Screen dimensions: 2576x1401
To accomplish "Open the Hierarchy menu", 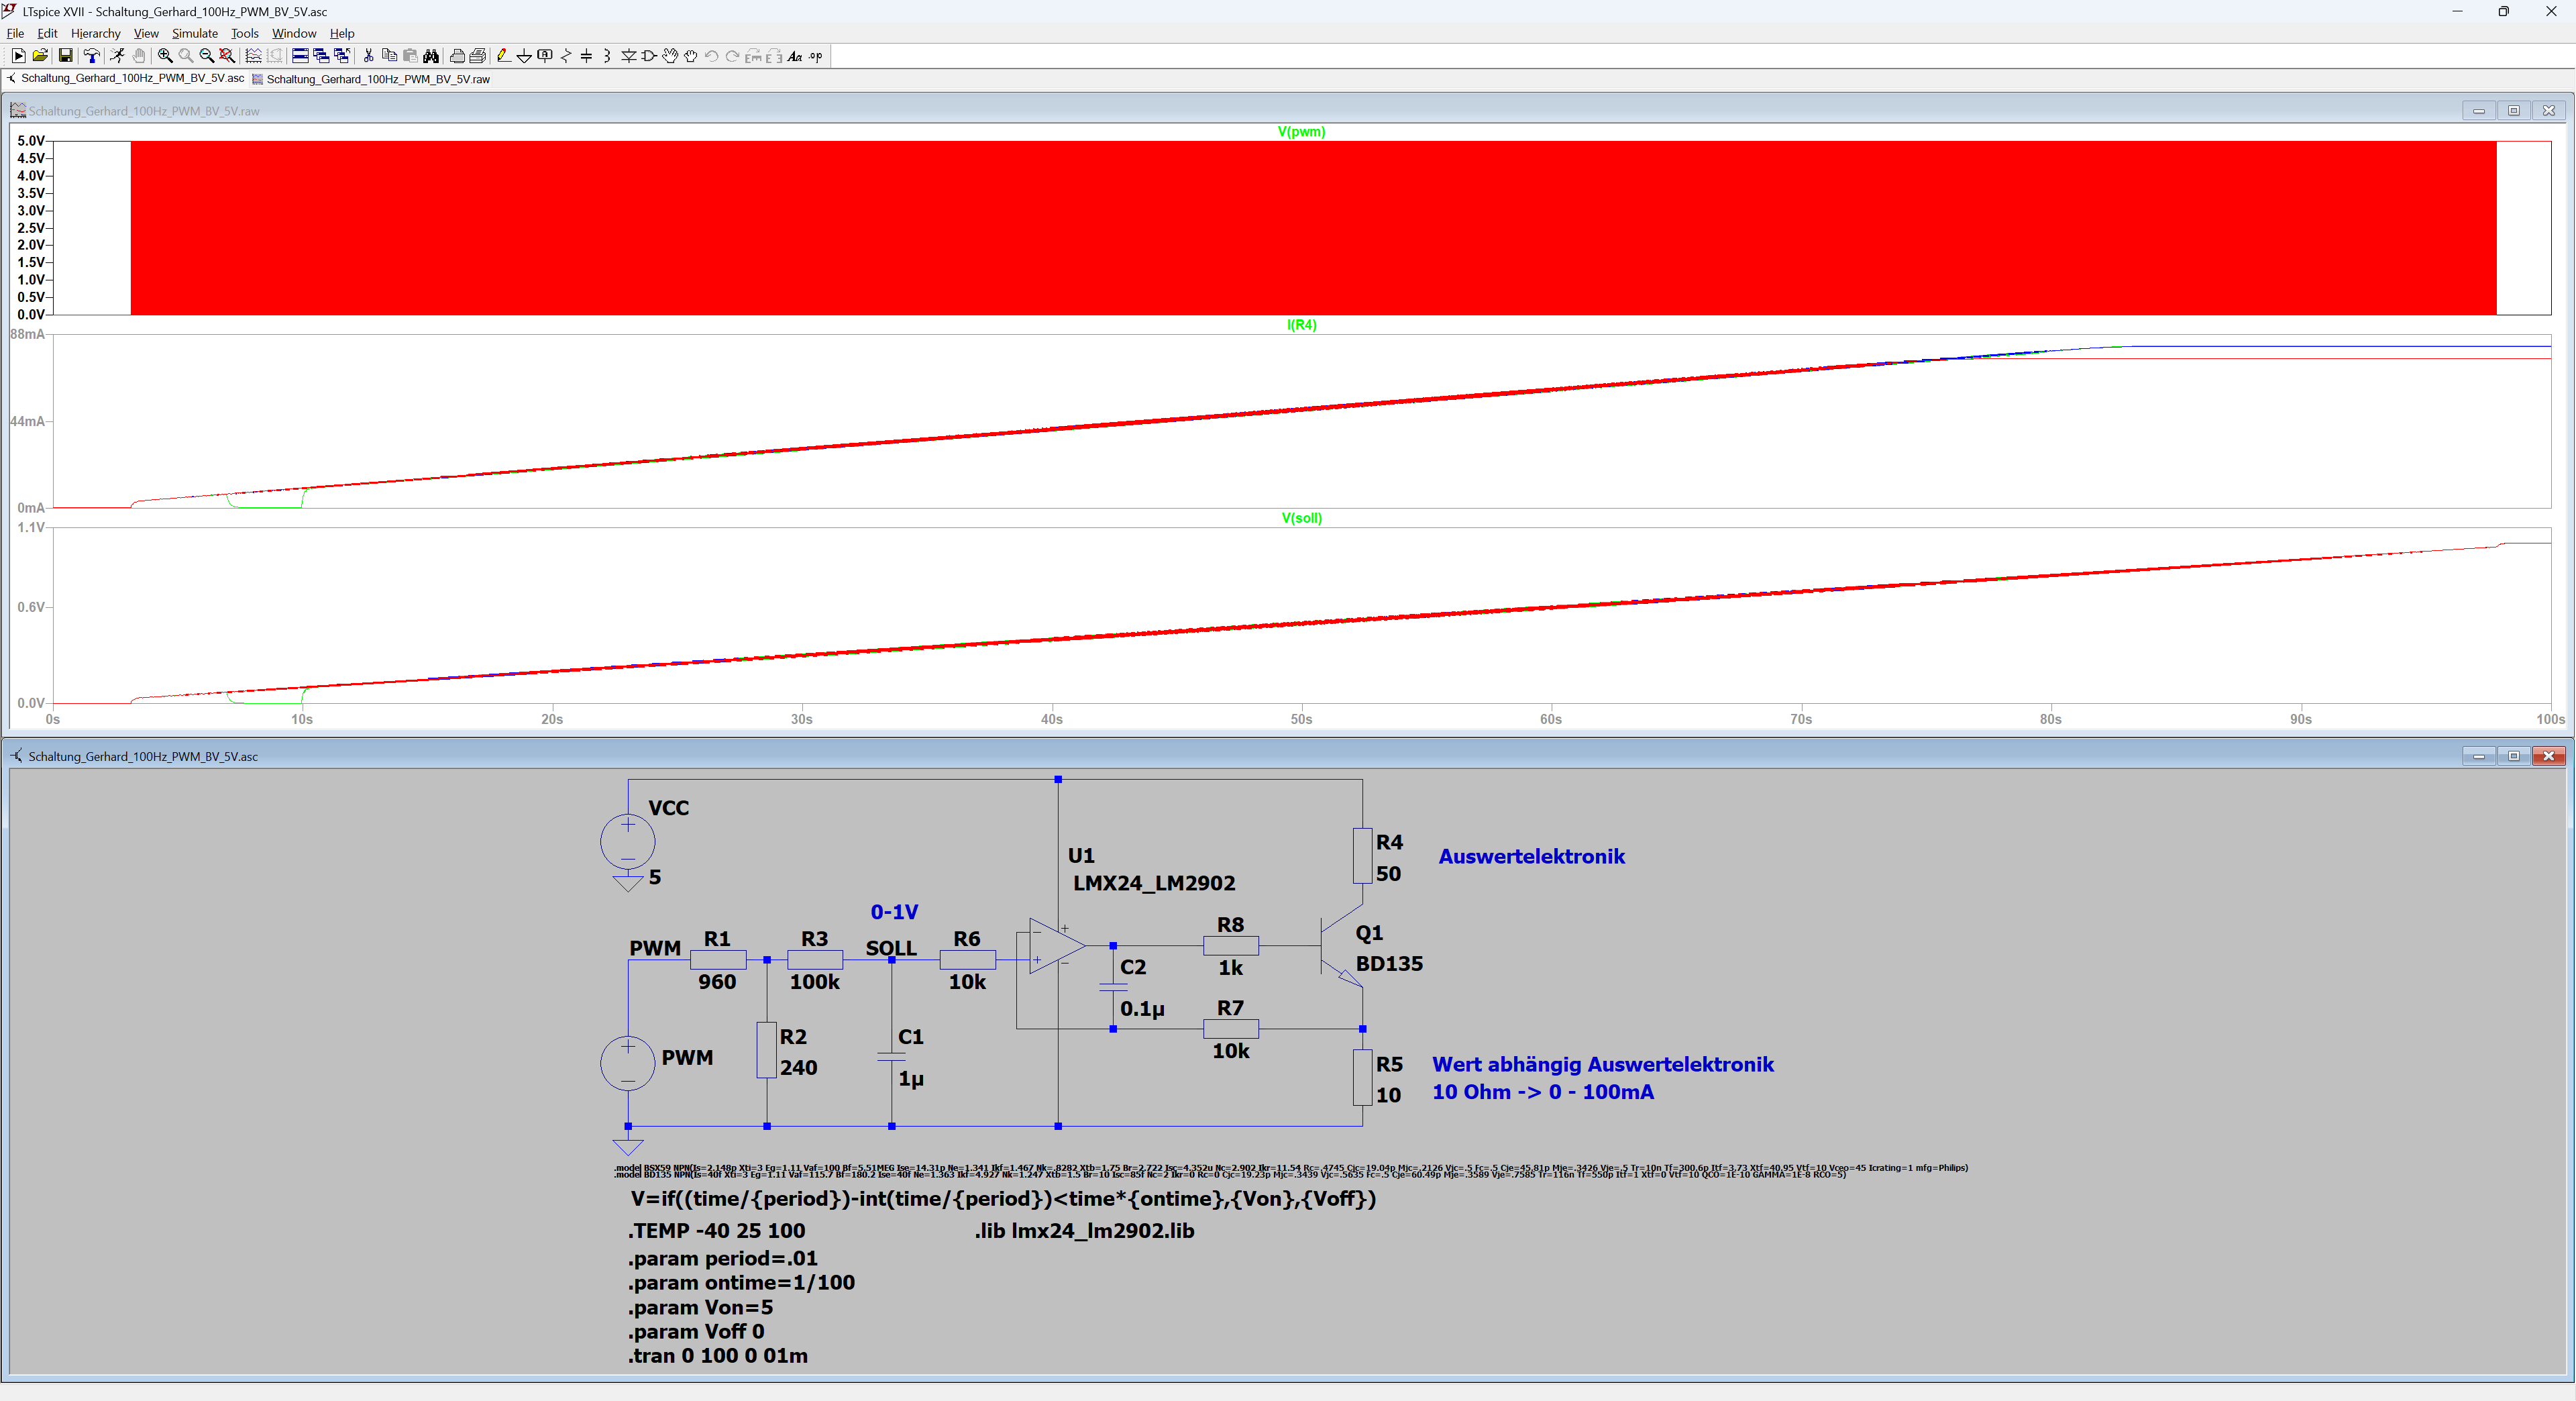I will click(95, 33).
